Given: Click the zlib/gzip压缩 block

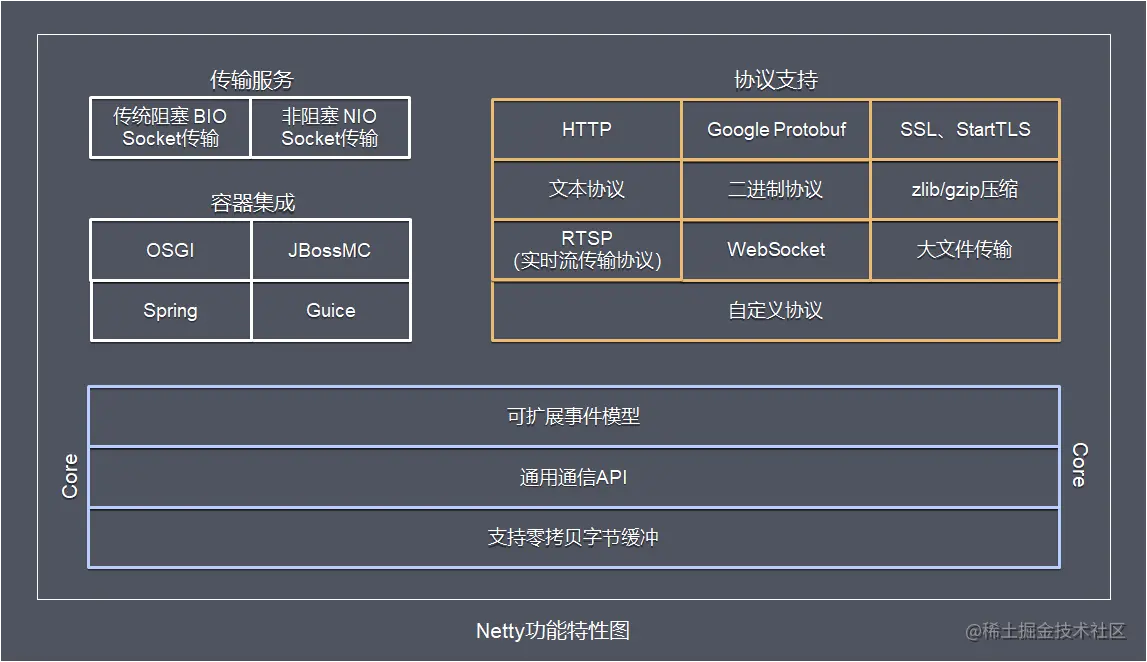Looking at the screenshot, I should coord(965,190).
